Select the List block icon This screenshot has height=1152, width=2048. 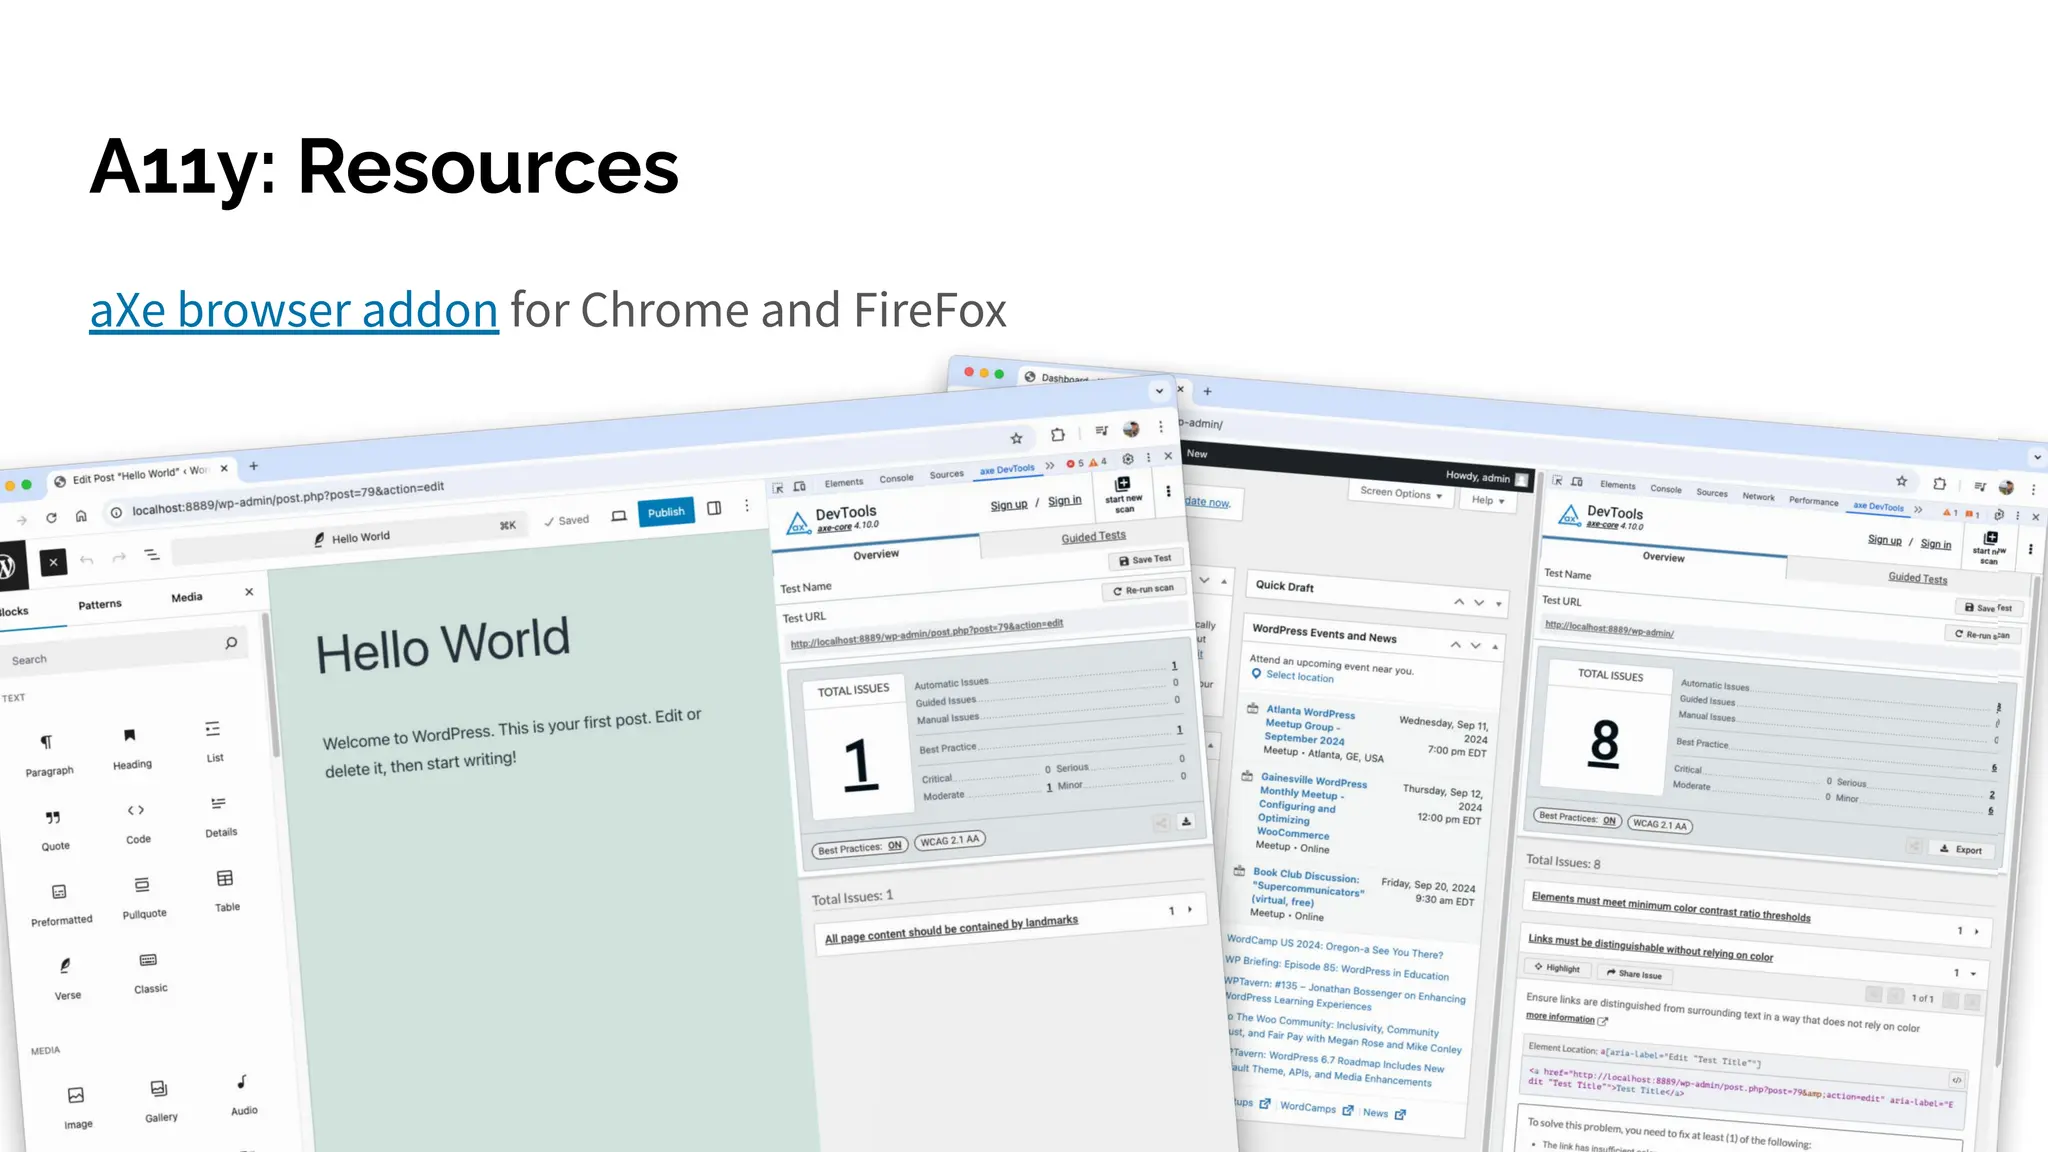click(x=213, y=729)
